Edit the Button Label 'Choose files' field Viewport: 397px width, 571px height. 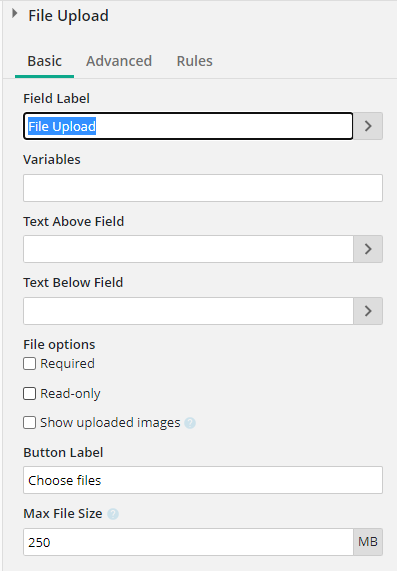203,480
